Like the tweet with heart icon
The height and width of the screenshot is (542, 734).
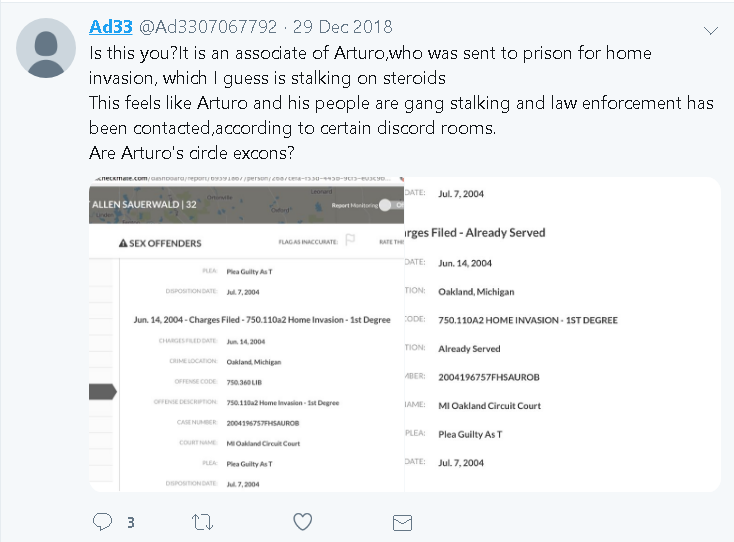[x=302, y=521]
